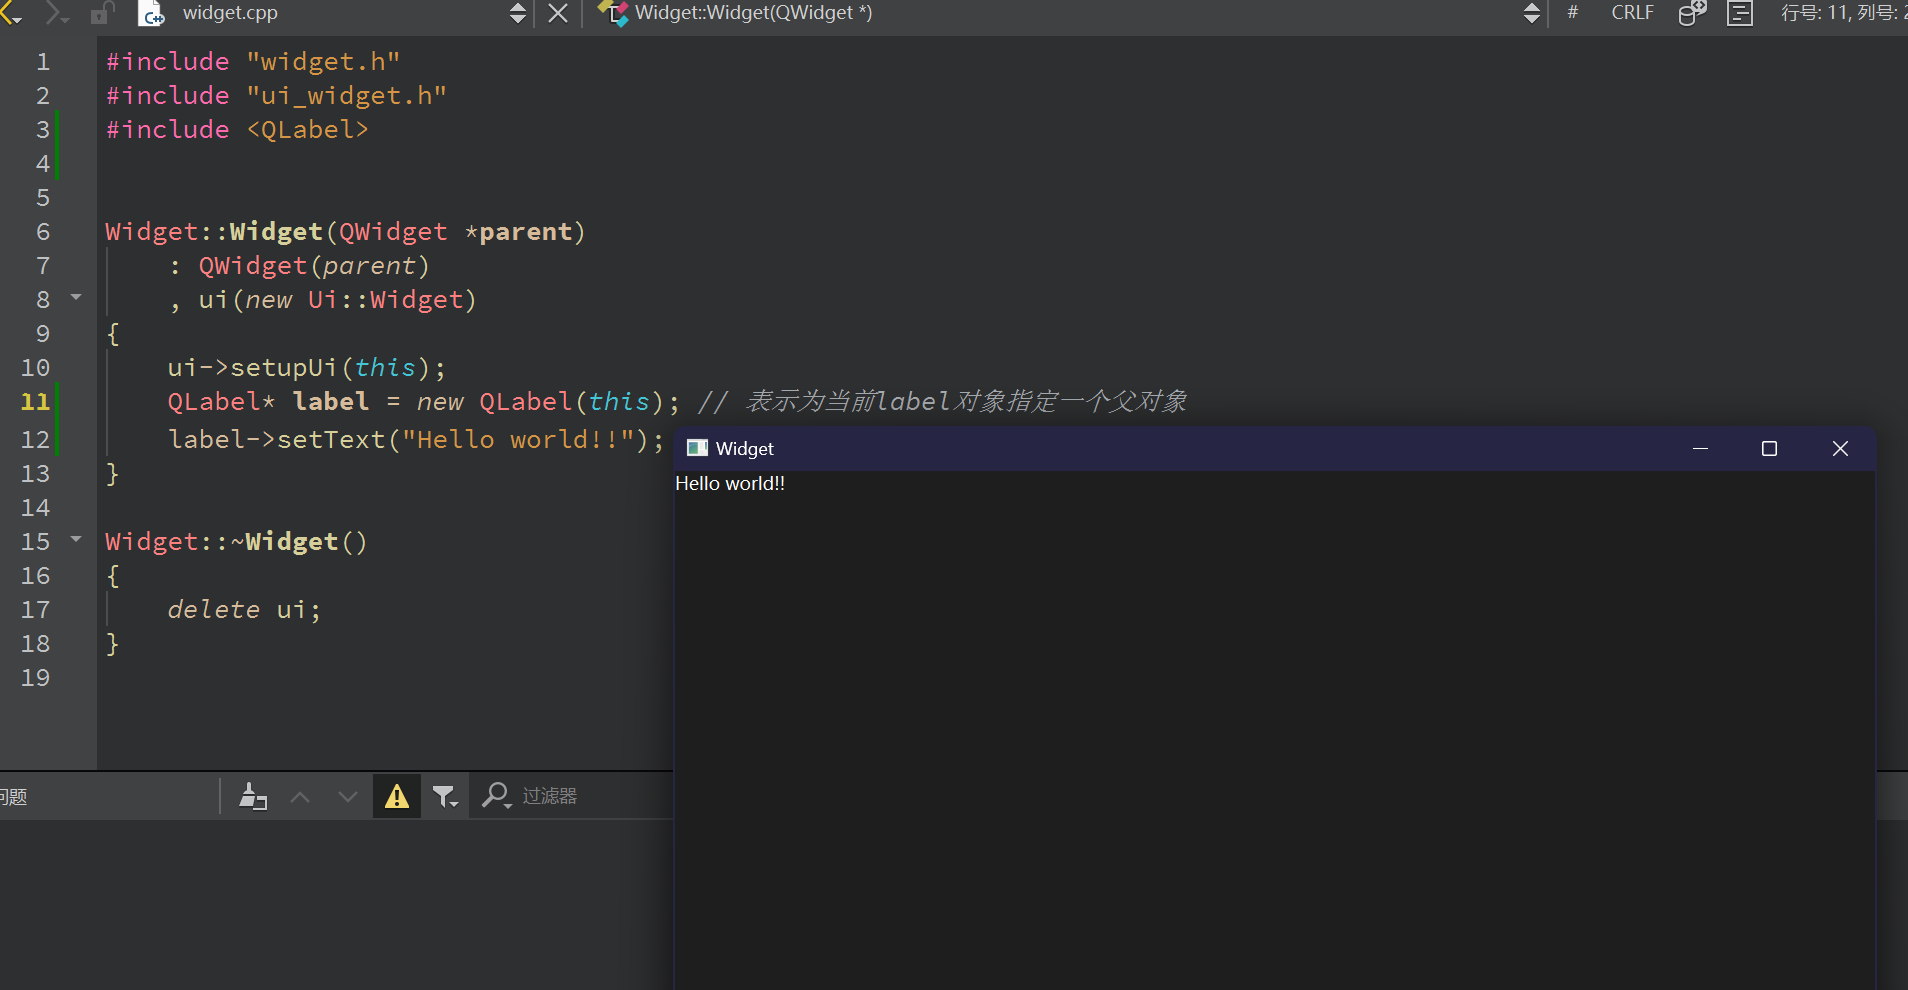The height and width of the screenshot is (990, 1908).
Task: Toggle the file lock icon
Action: pos(101,13)
